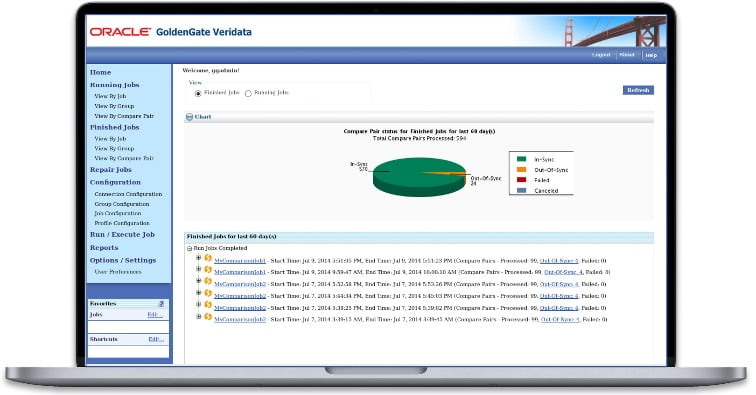Image resolution: width=756 pixels, height=395 pixels.
Task: Open Profile Configuration
Action: click(122, 223)
